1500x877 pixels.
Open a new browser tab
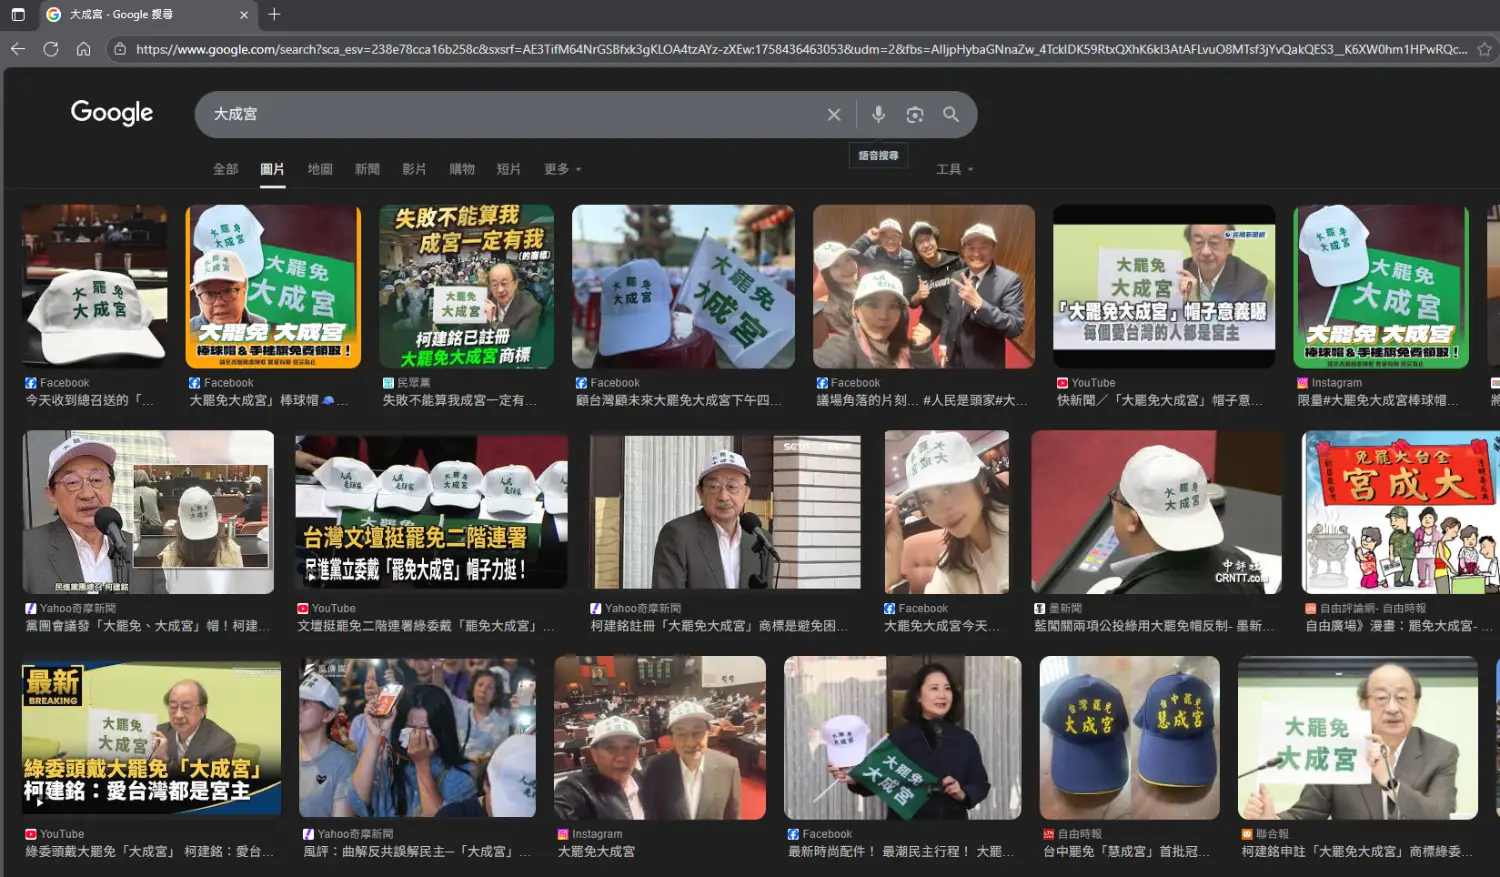[x=274, y=14]
